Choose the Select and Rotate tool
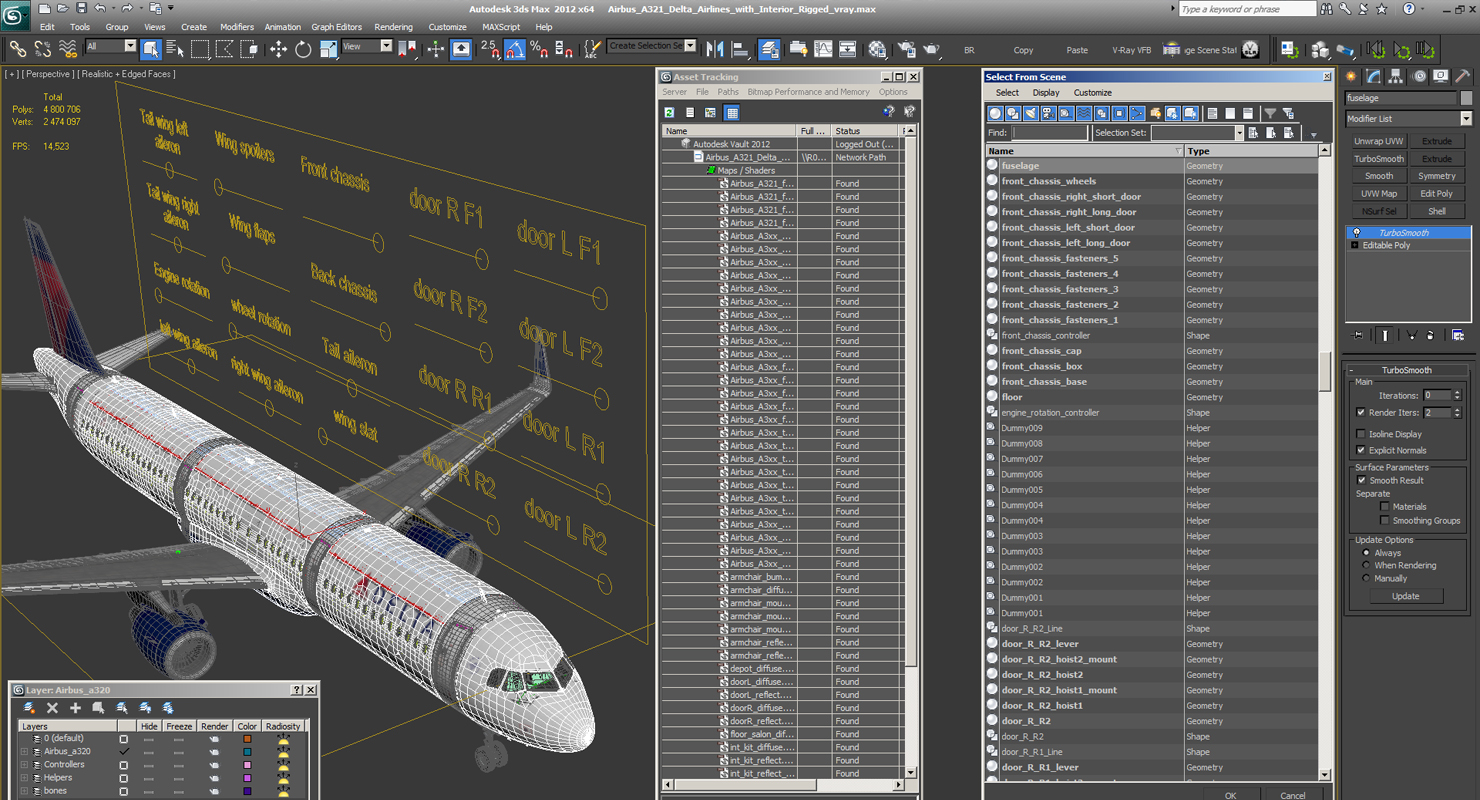The width and height of the screenshot is (1480, 800). coord(303,48)
